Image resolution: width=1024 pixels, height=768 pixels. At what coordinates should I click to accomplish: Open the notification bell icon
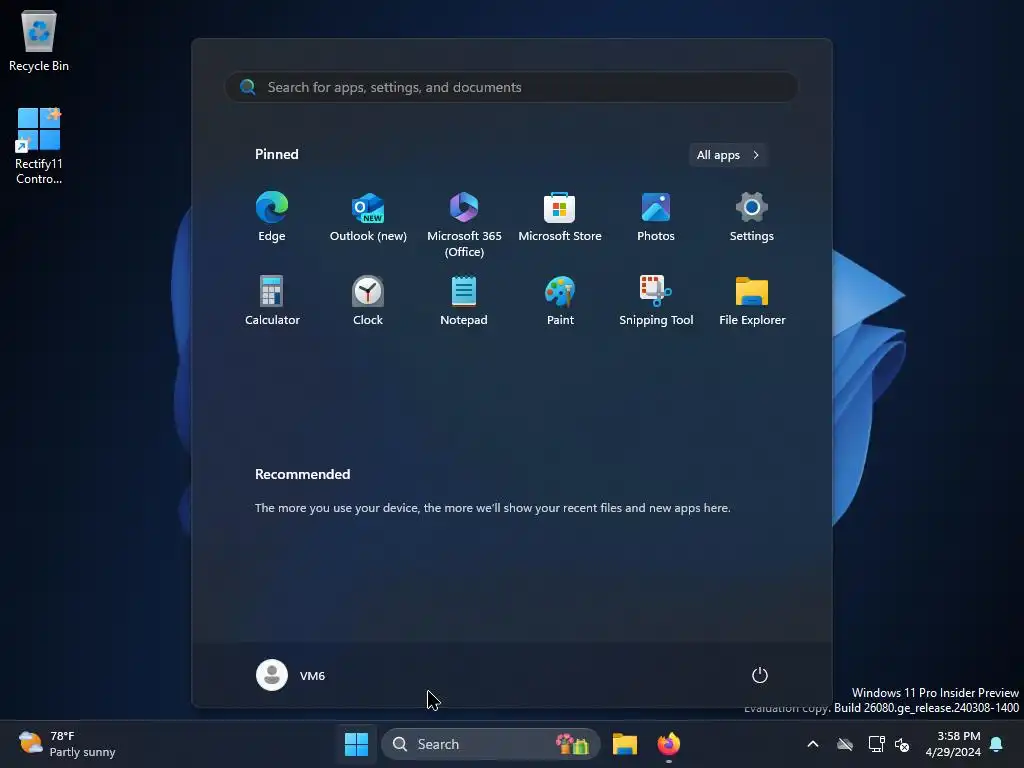click(997, 744)
